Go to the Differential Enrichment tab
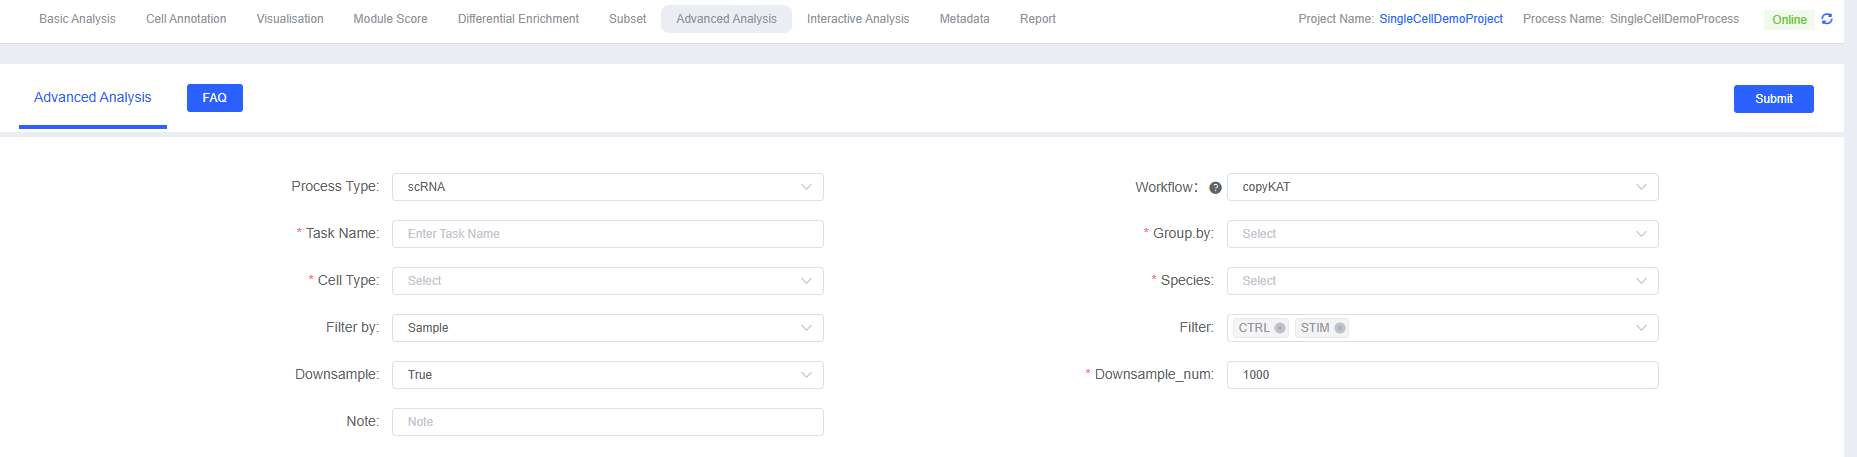1857x457 pixels. click(518, 19)
